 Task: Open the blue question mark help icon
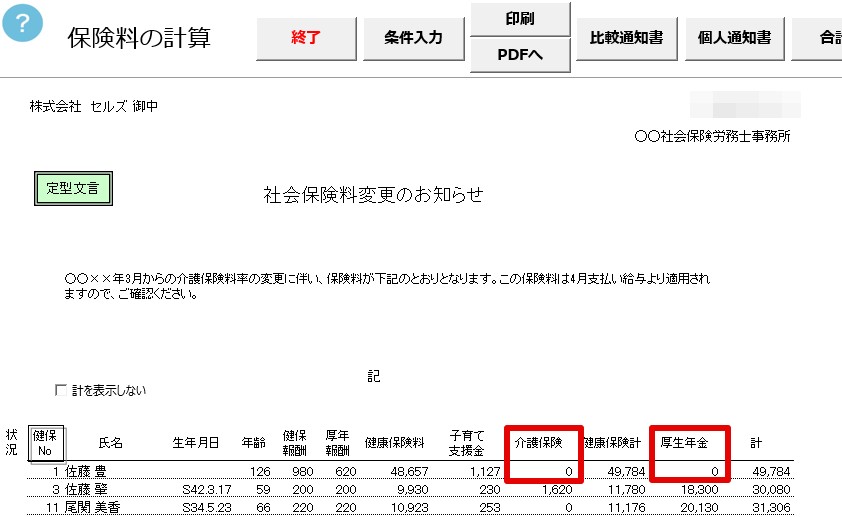point(22,23)
